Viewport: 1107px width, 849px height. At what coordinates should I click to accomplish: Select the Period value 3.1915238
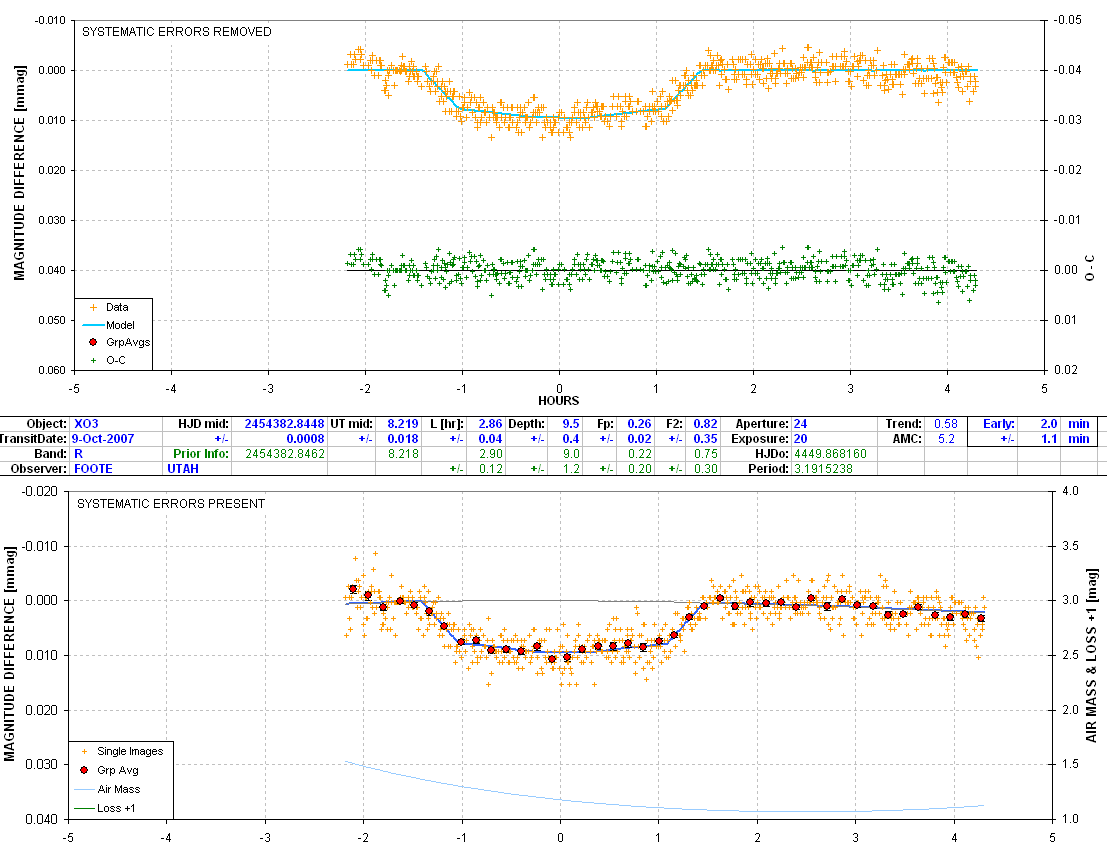(824, 468)
